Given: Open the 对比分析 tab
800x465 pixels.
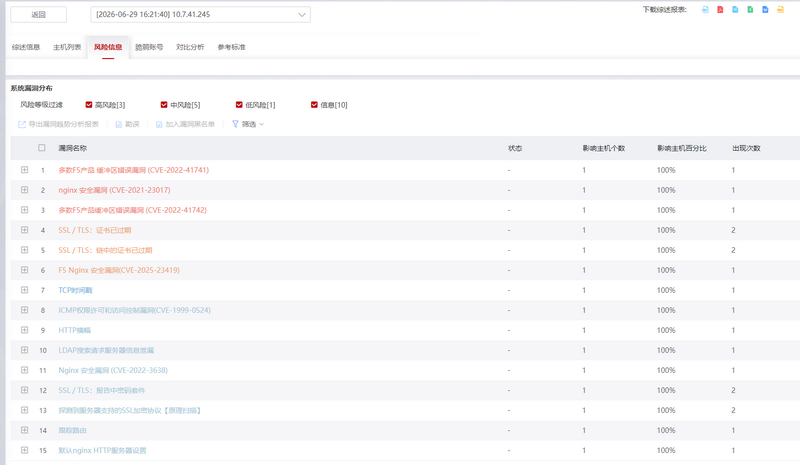Looking at the screenshot, I should coord(190,47).
